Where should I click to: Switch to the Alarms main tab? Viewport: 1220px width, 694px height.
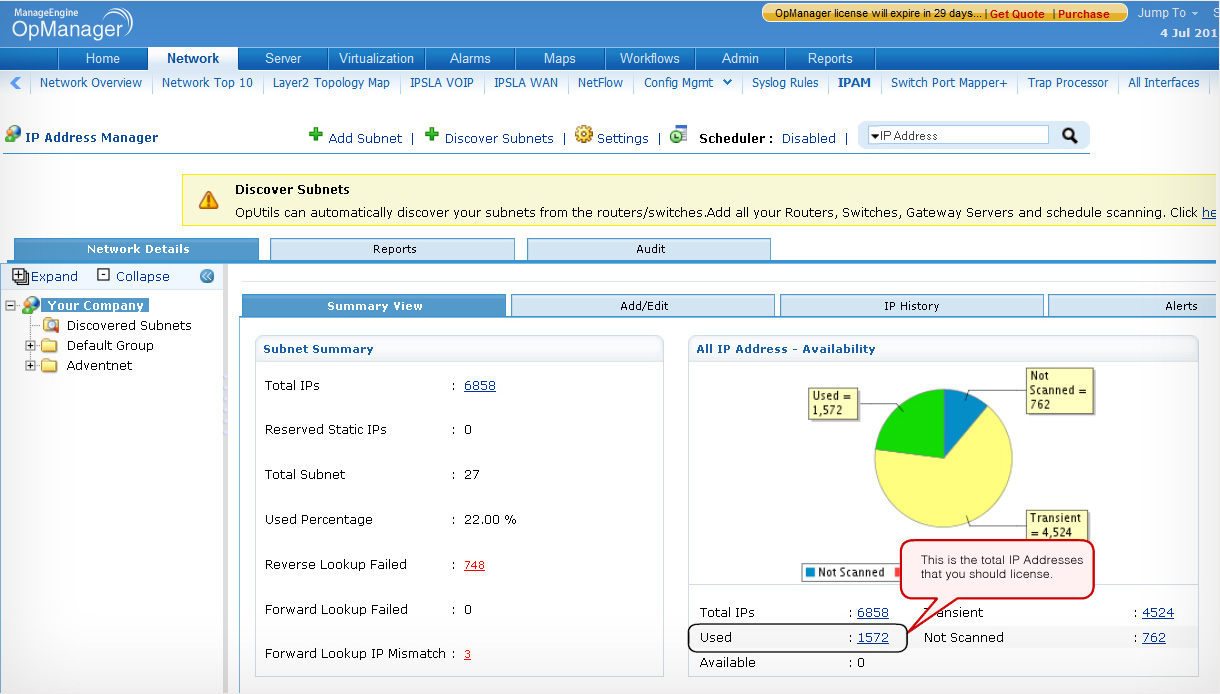[x=470, y=59]
